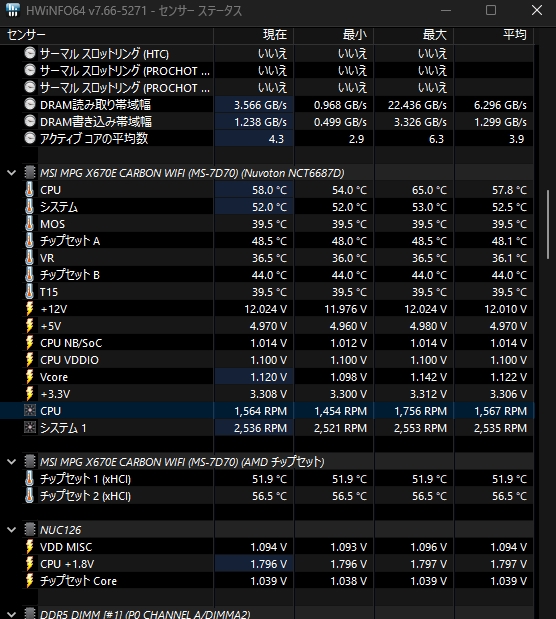Maximize the HWiNFO64 window

(491, 10)
